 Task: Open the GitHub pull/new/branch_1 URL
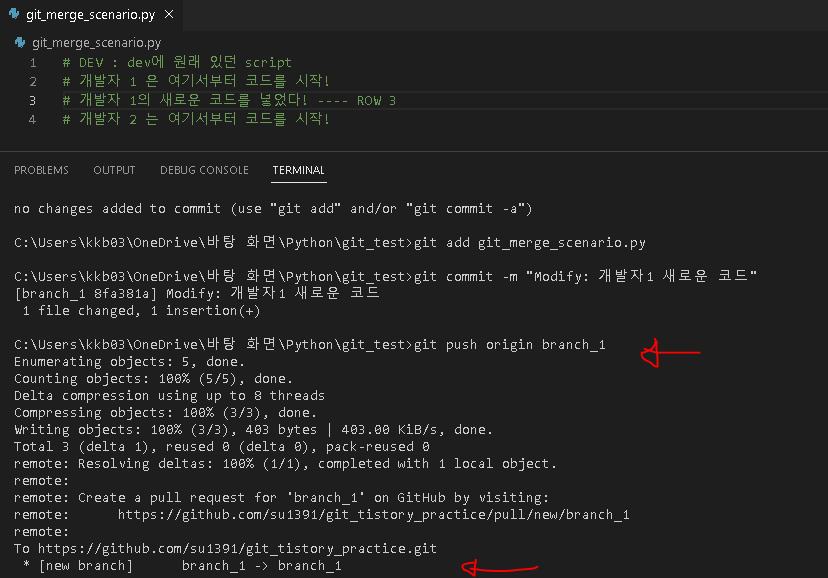pyautogui.click(x=373, y=515)
